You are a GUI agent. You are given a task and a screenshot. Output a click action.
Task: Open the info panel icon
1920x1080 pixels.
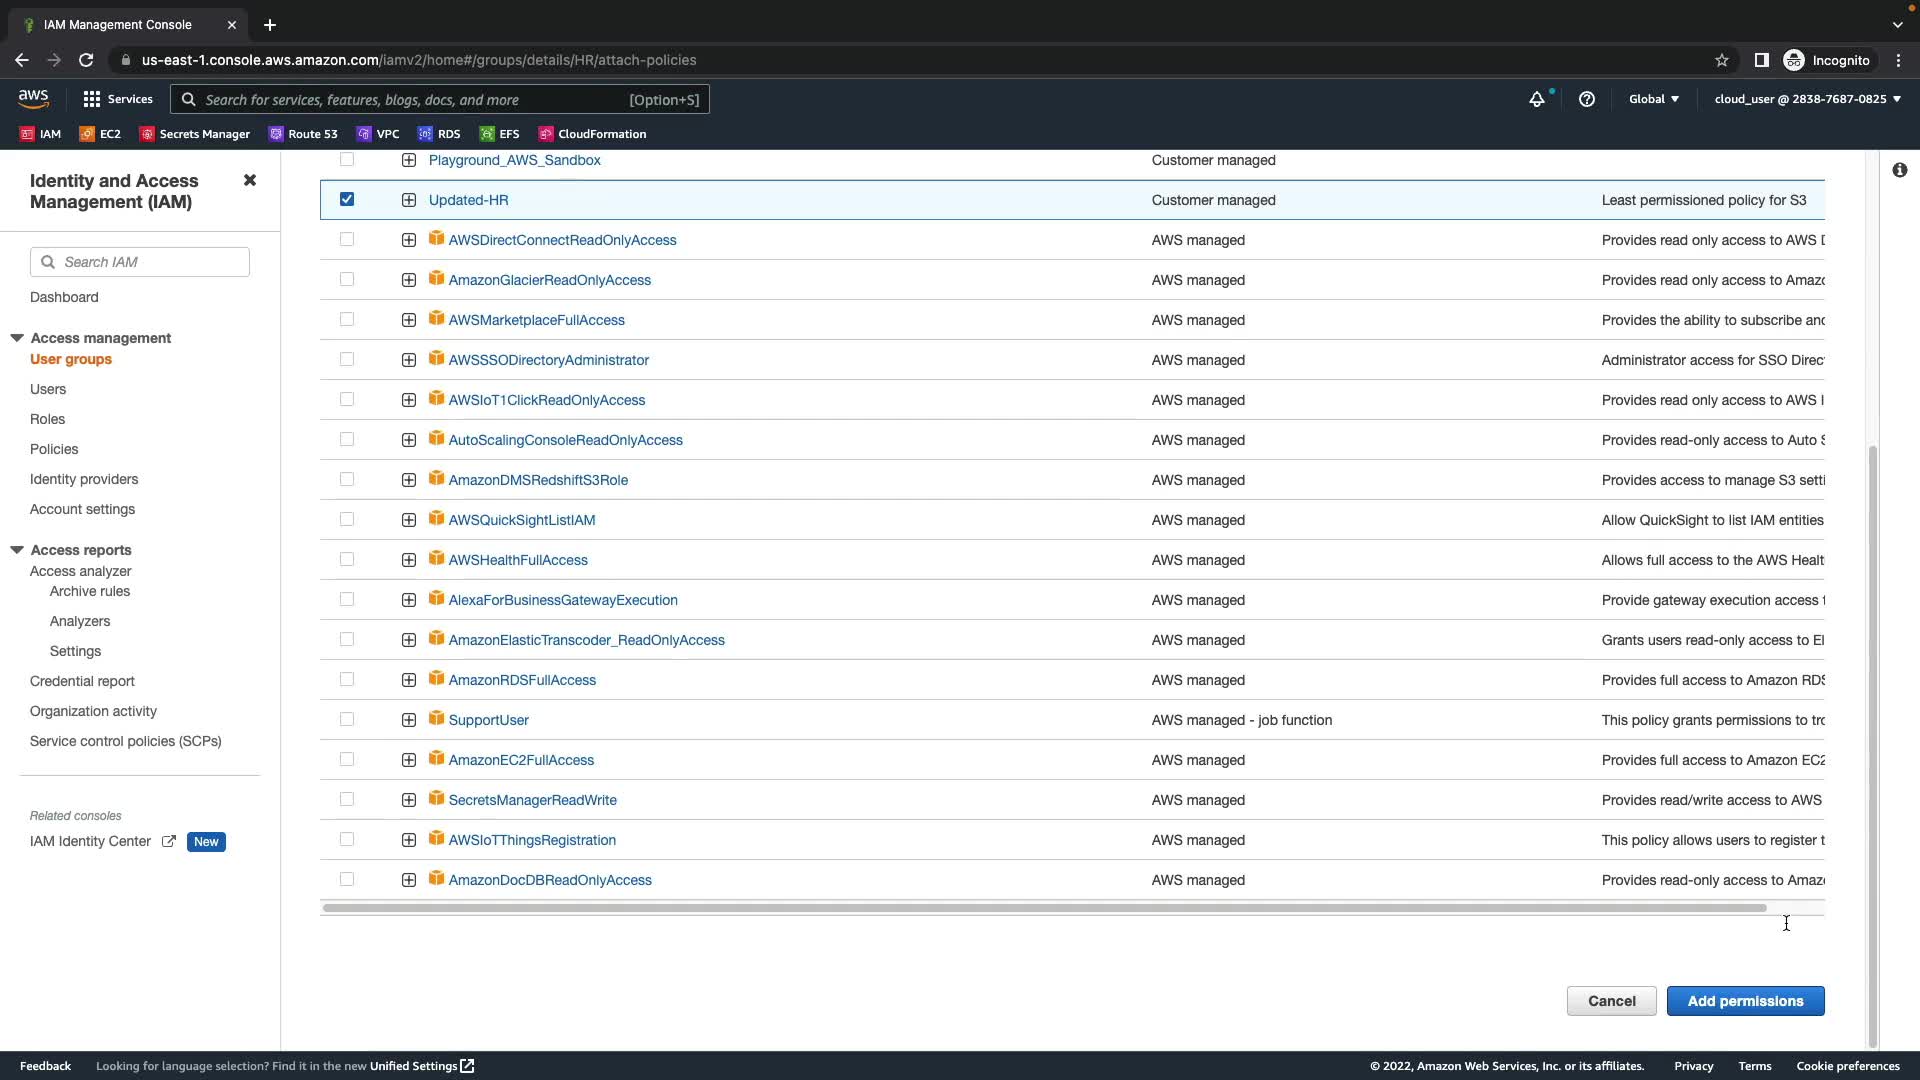pyautogui.click(x=1899, y=170)
